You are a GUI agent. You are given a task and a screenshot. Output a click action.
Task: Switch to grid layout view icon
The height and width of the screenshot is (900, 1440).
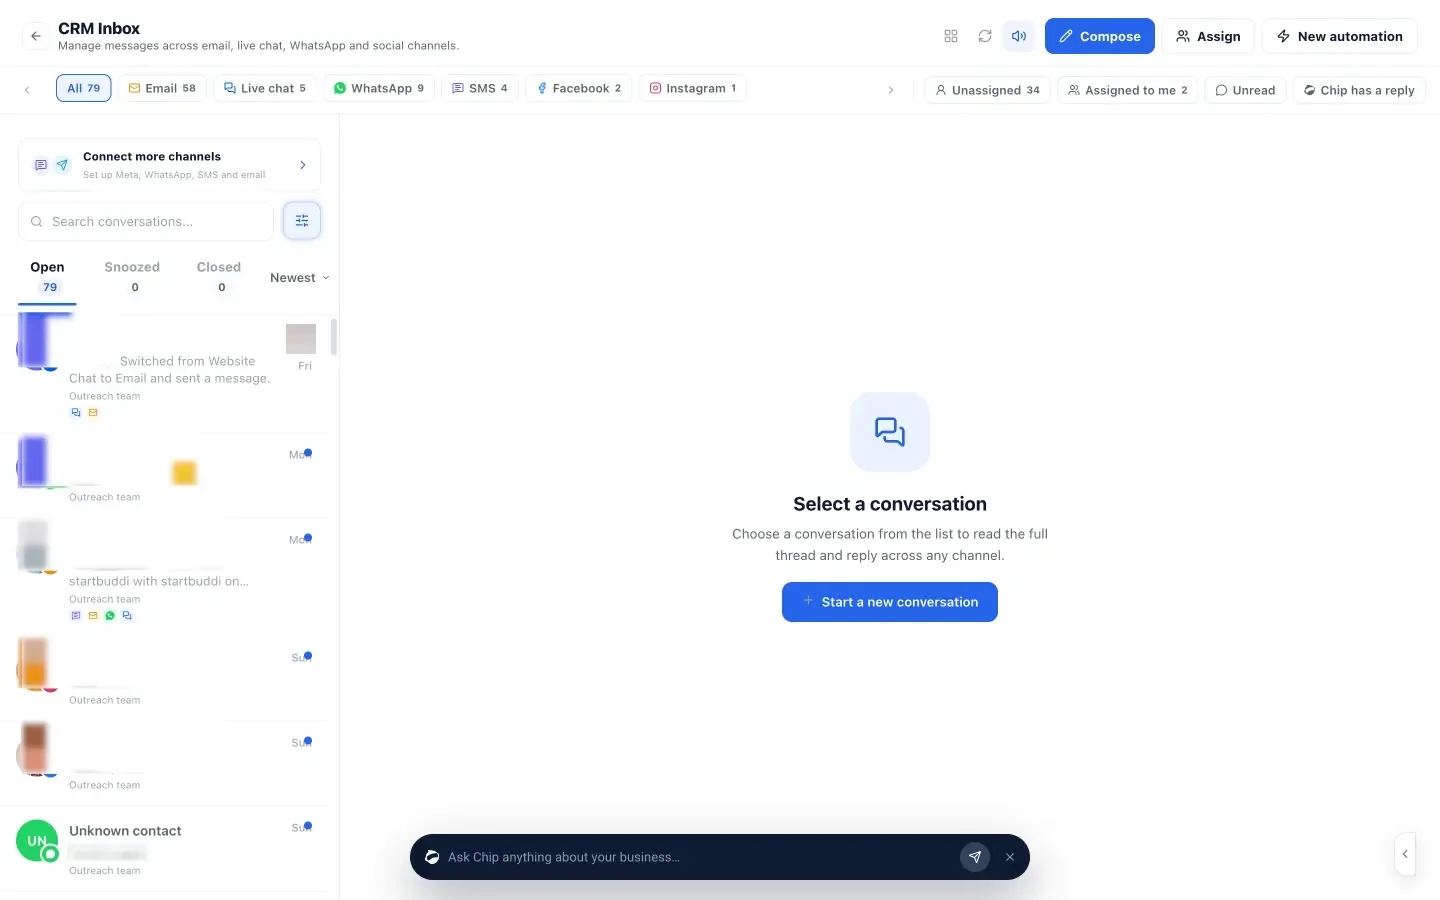pos(951,36)
